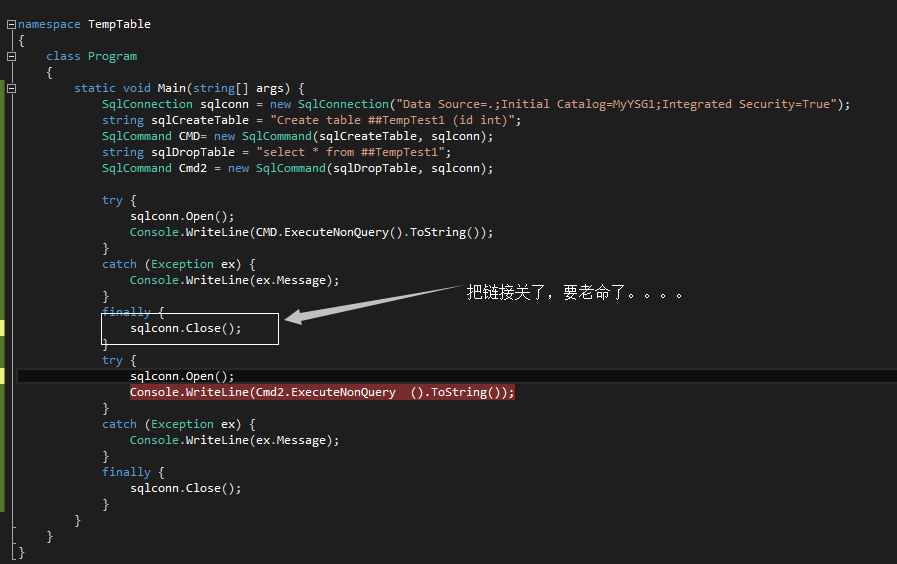Place cursor on the highlighted Cmd2.ExecuteNonQuery line
The height and width of the screenshot is (564, 897).
pos(322,392)
